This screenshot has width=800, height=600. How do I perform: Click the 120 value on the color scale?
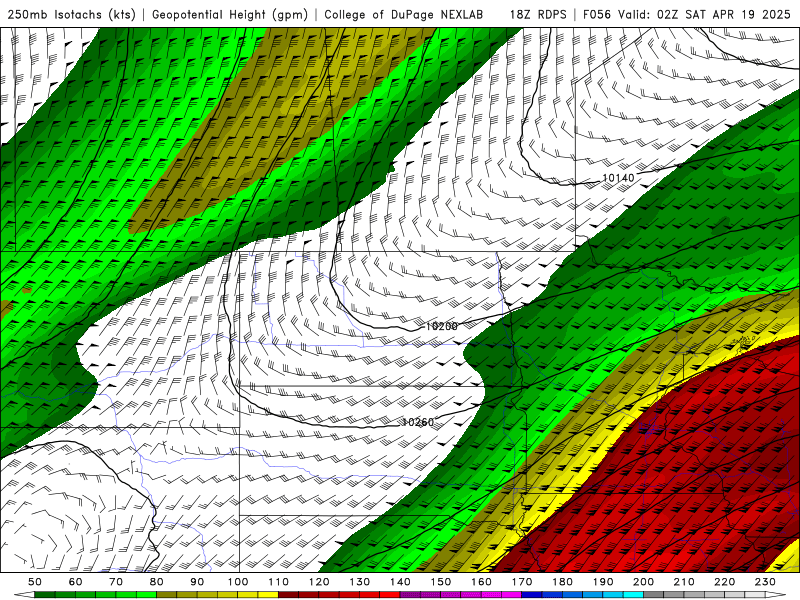point(319,582)
